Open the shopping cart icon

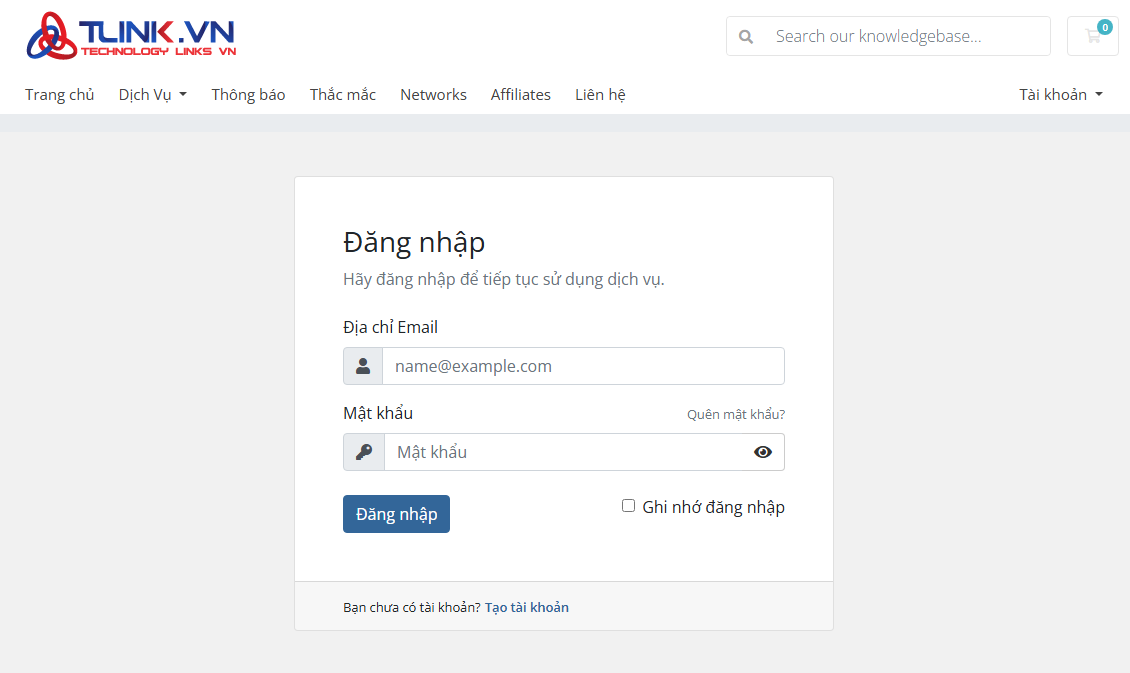(1092, 37)
